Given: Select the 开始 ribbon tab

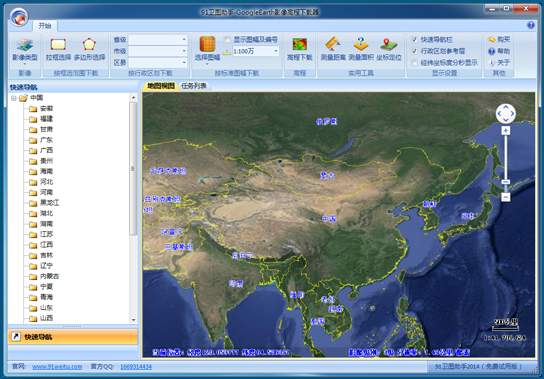Looking at the screenshot, I should tap(45, 26).
